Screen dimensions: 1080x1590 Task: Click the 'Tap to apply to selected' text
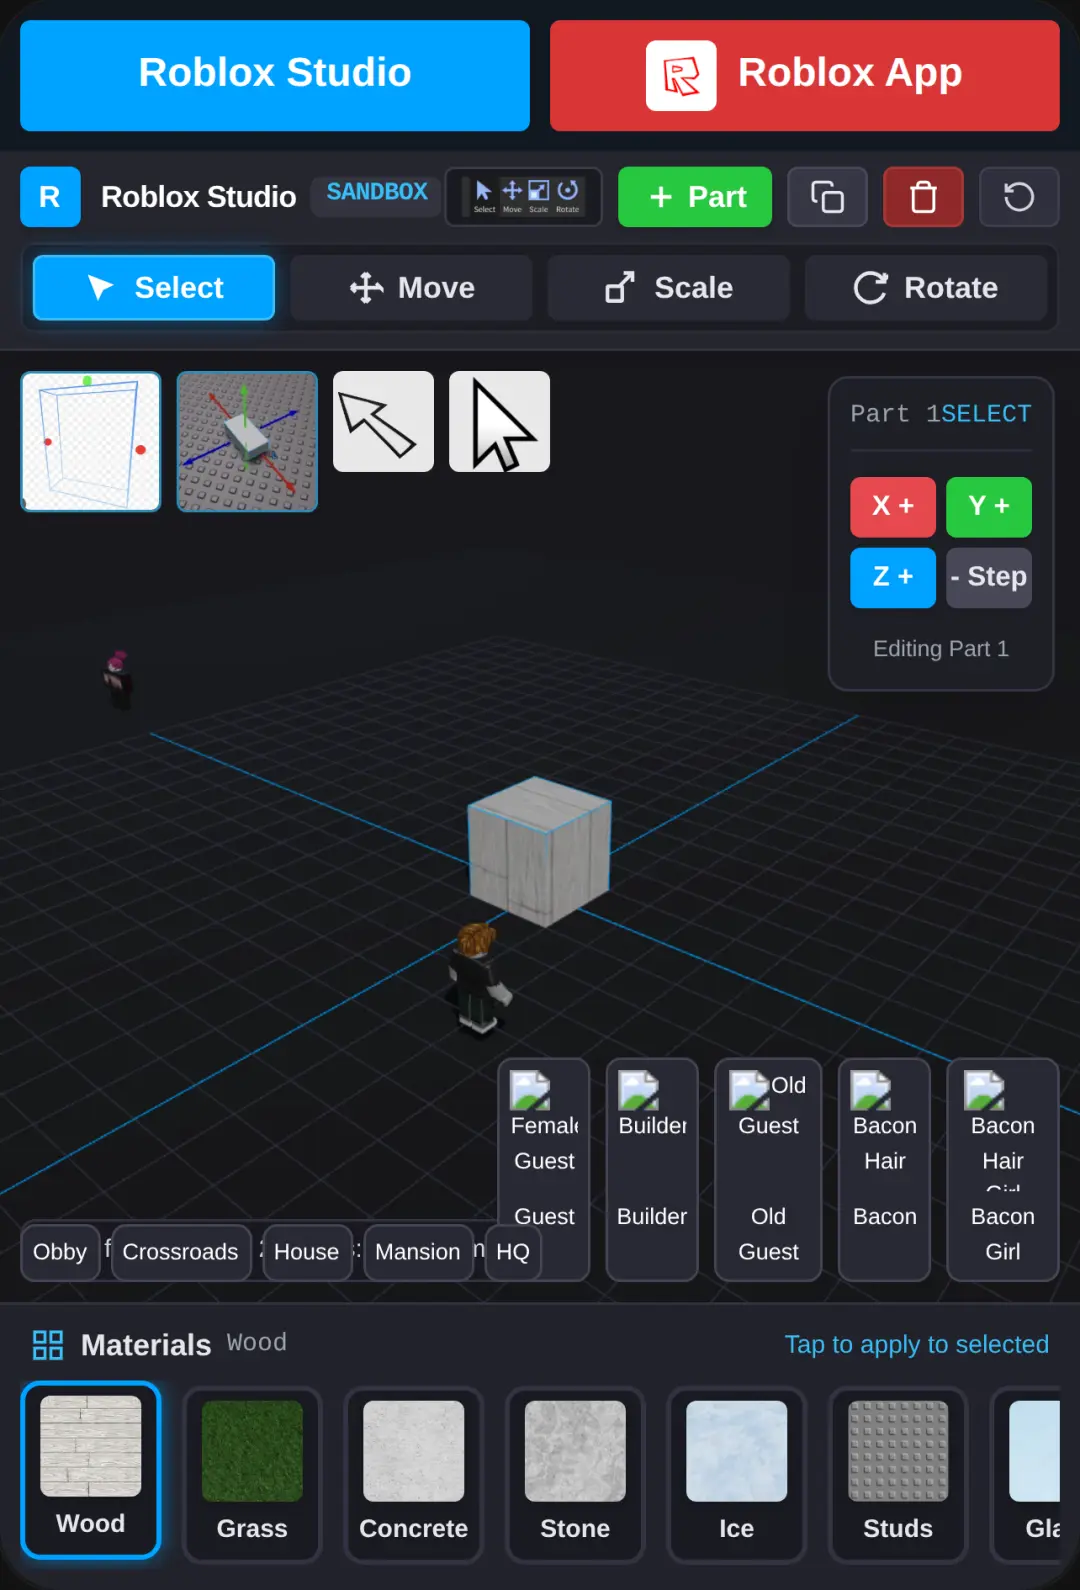pos(916,1345)
